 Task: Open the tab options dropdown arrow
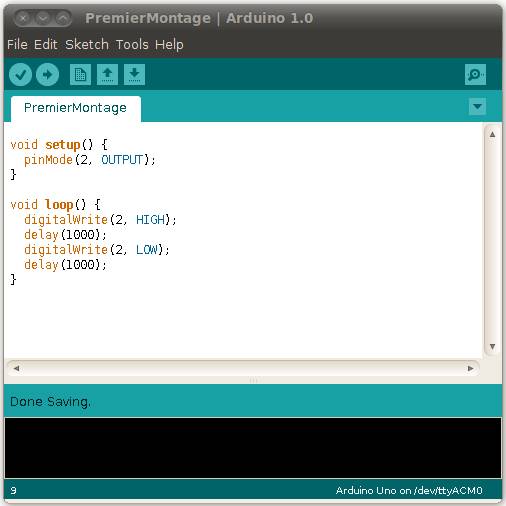click(477, 107)
